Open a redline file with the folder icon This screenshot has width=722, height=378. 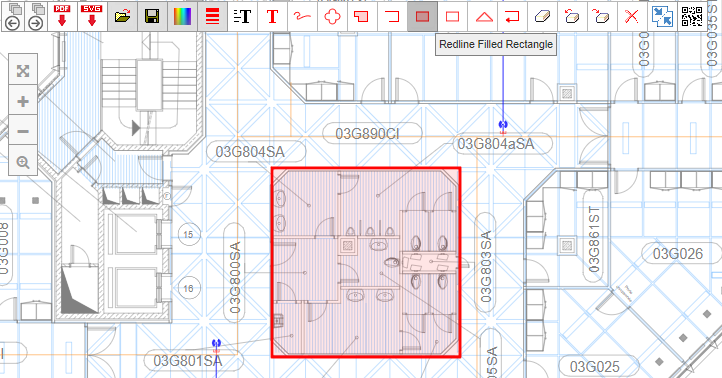point(122,16)
